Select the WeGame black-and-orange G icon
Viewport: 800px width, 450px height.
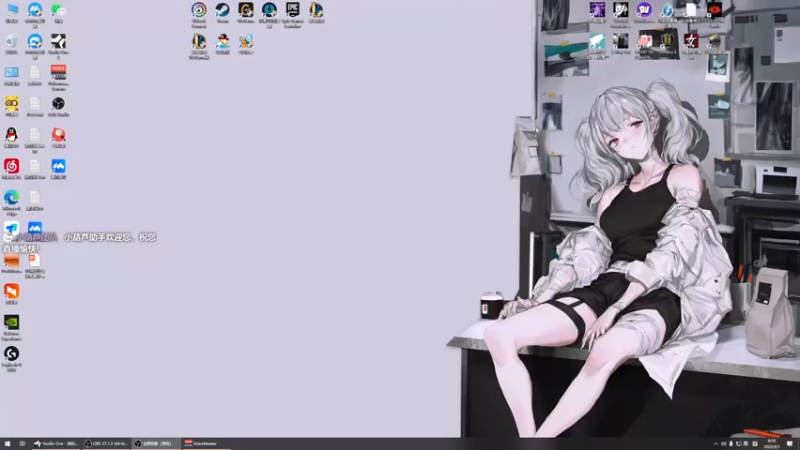pos(246,12)
